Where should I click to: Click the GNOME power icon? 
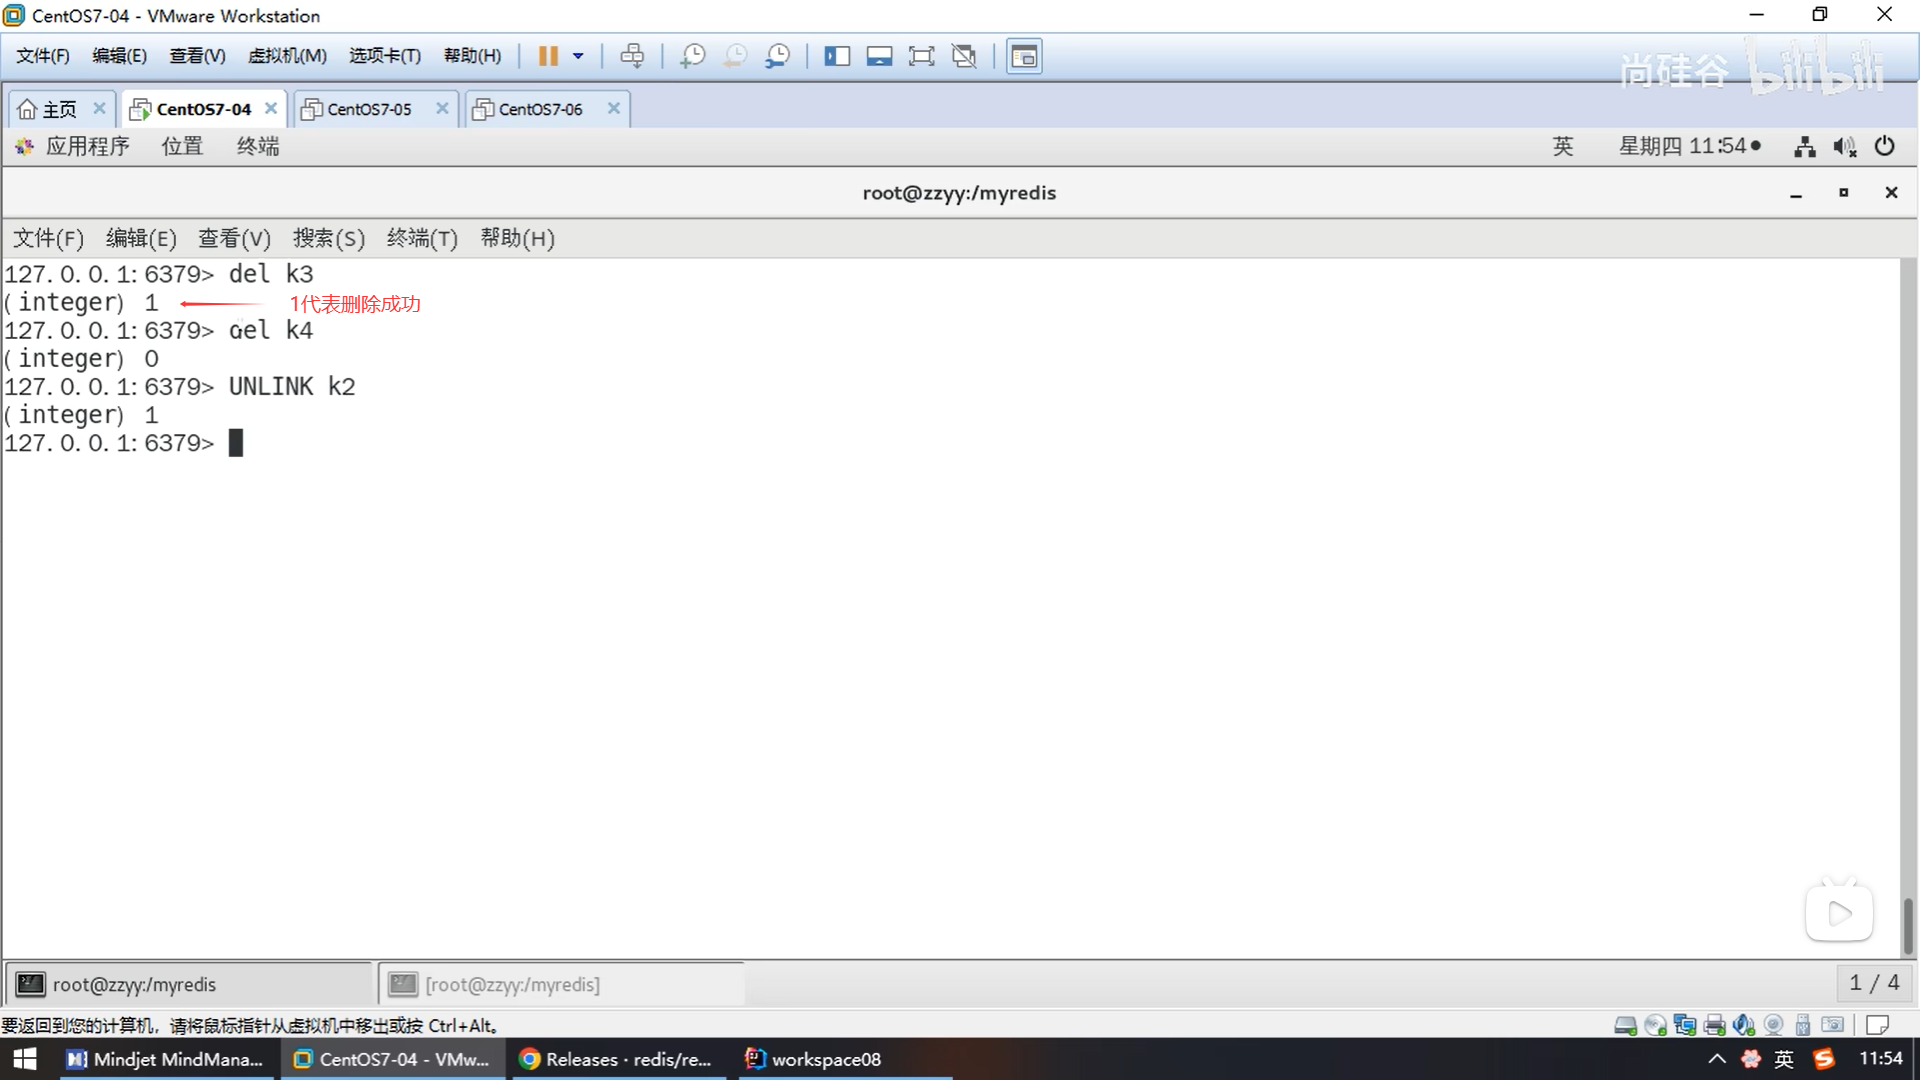pyautogui.click(x=1884, y=147)
